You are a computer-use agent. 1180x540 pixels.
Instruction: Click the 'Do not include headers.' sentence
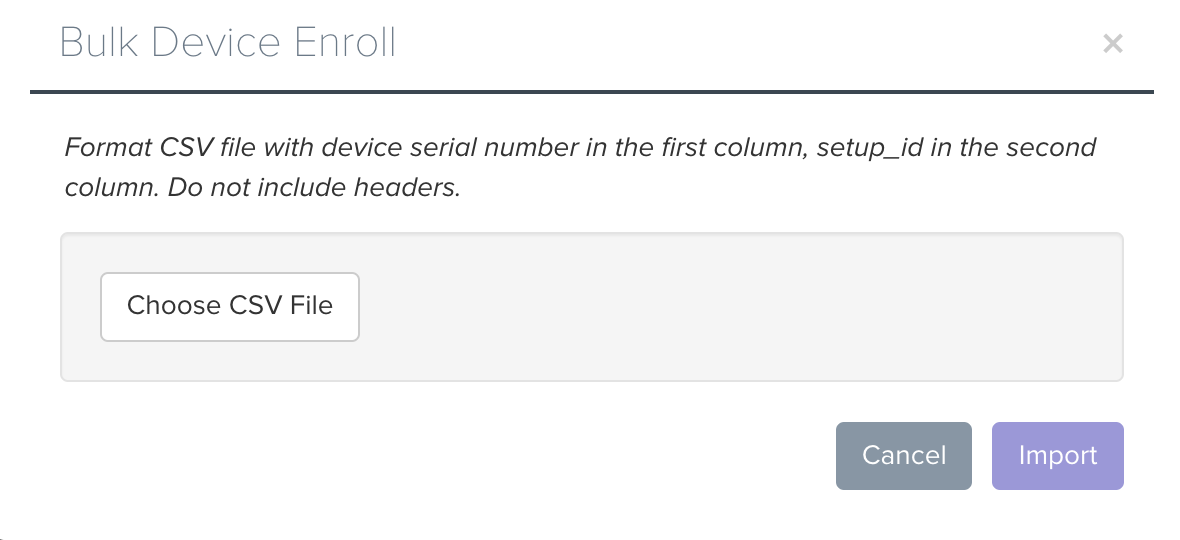pyautogui.click(x=314, y=187)
